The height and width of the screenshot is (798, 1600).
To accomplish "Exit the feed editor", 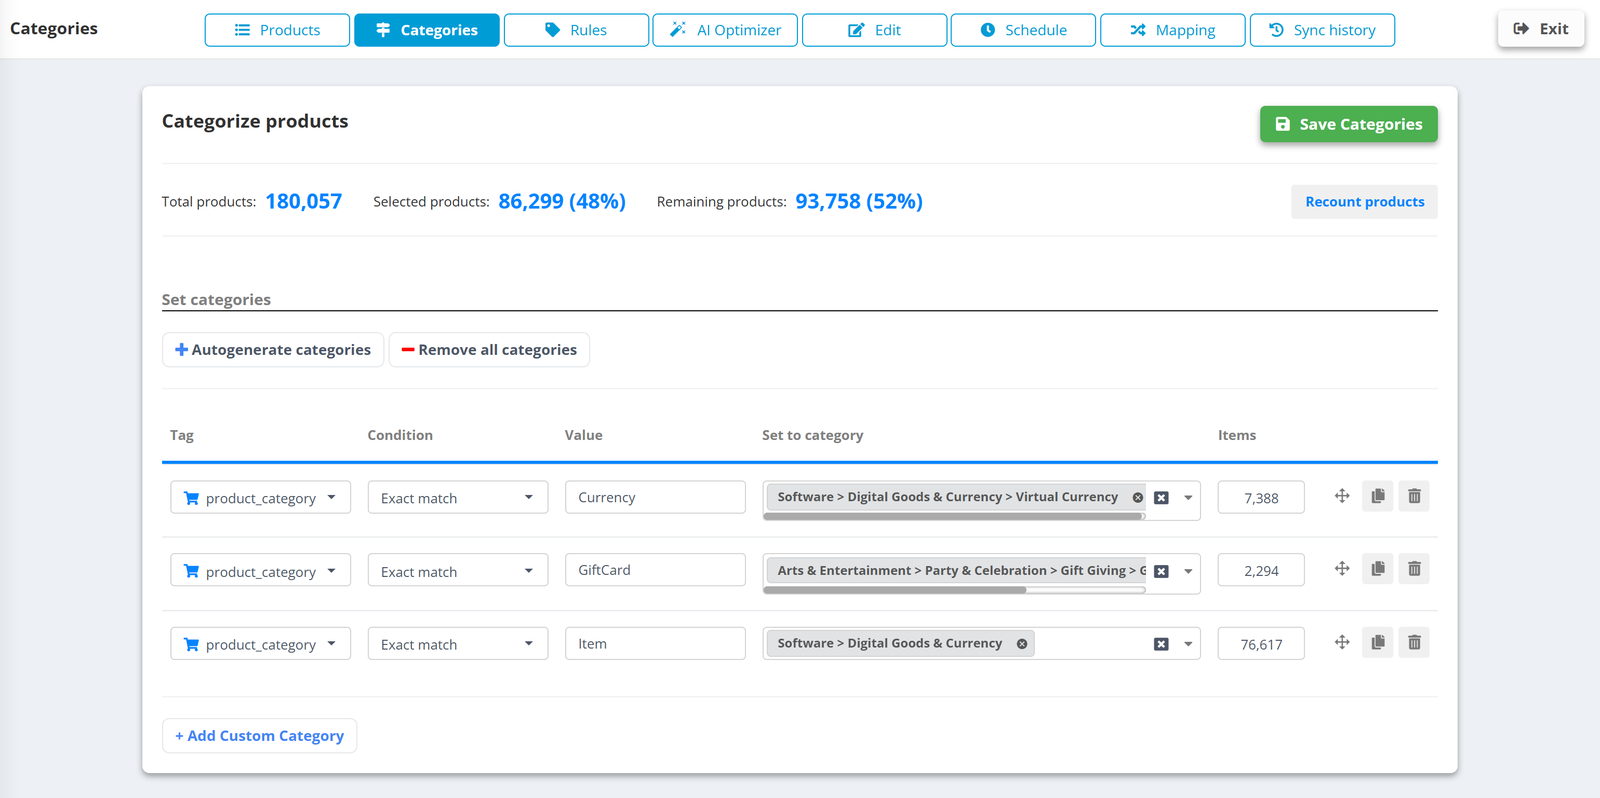I will point(1541,29).
